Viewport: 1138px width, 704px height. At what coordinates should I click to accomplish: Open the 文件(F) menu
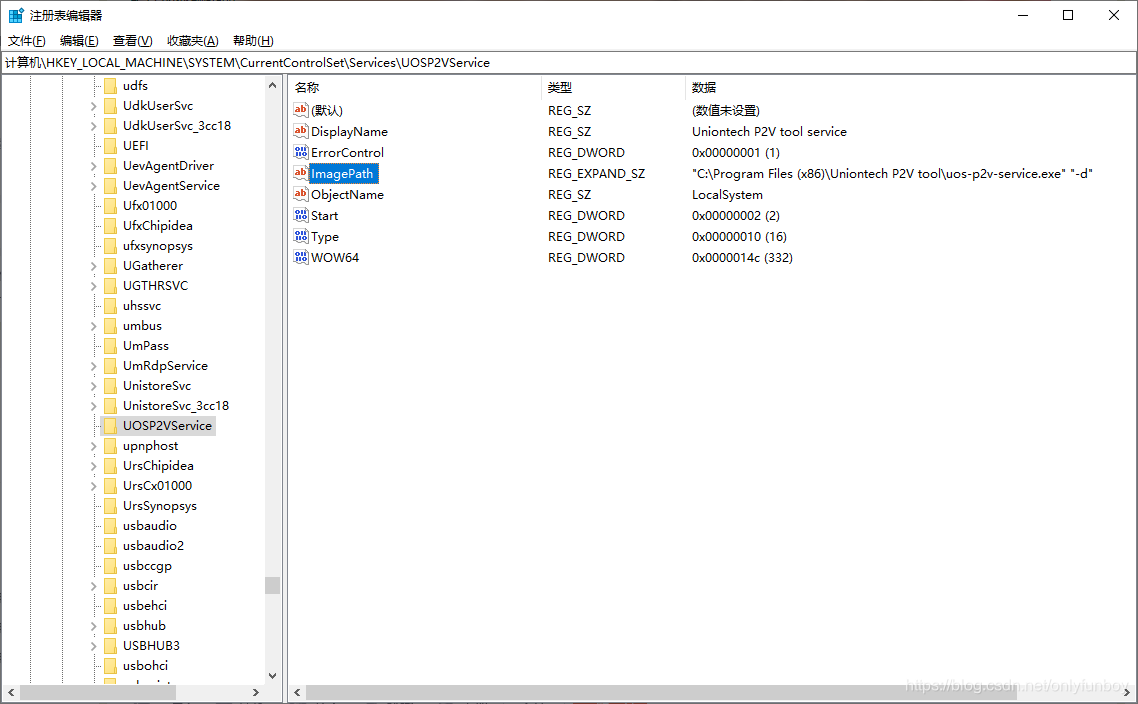[x=27, y=41]
